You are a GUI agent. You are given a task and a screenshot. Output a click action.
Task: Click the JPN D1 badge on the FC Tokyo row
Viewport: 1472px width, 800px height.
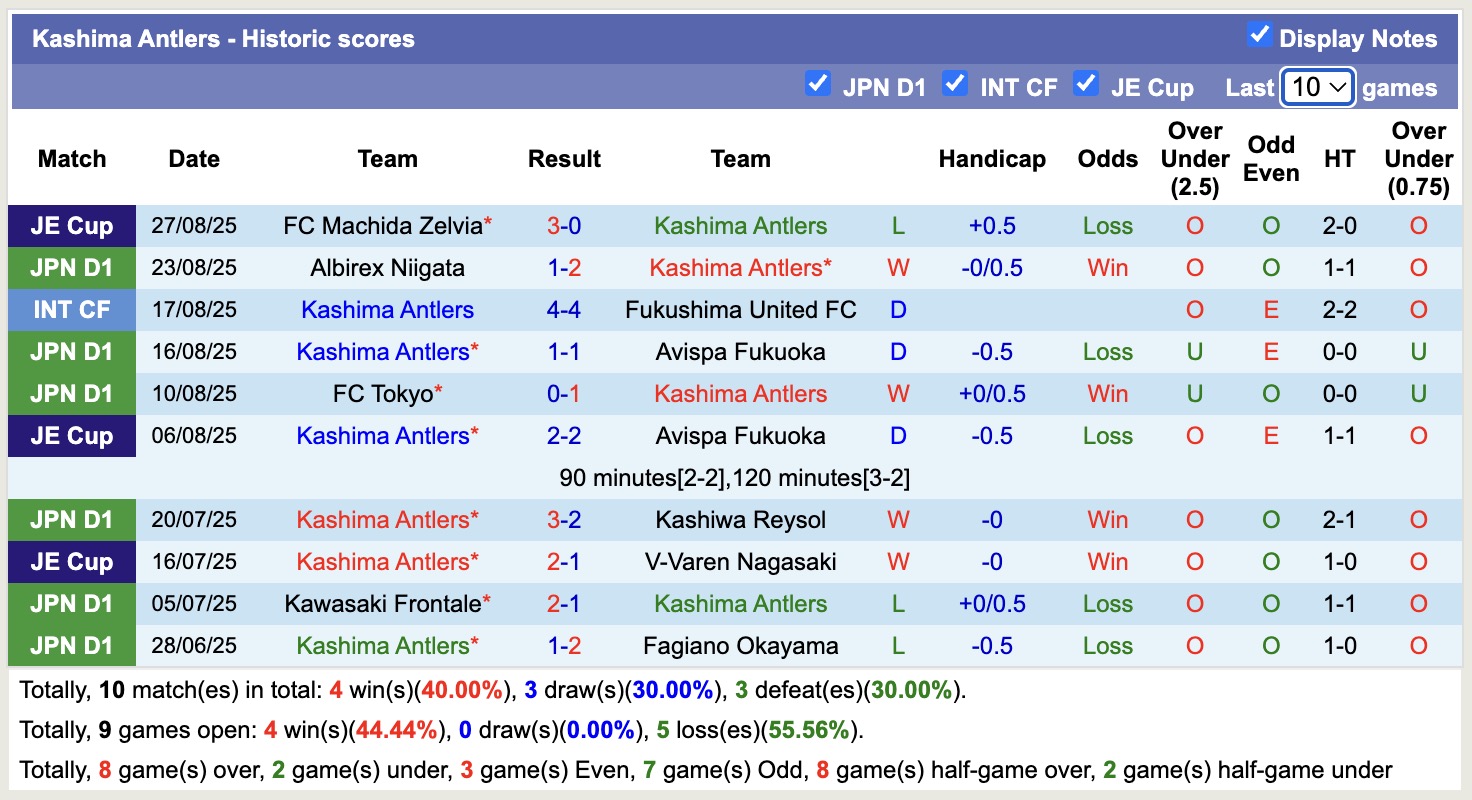click(x=71, y=394)
